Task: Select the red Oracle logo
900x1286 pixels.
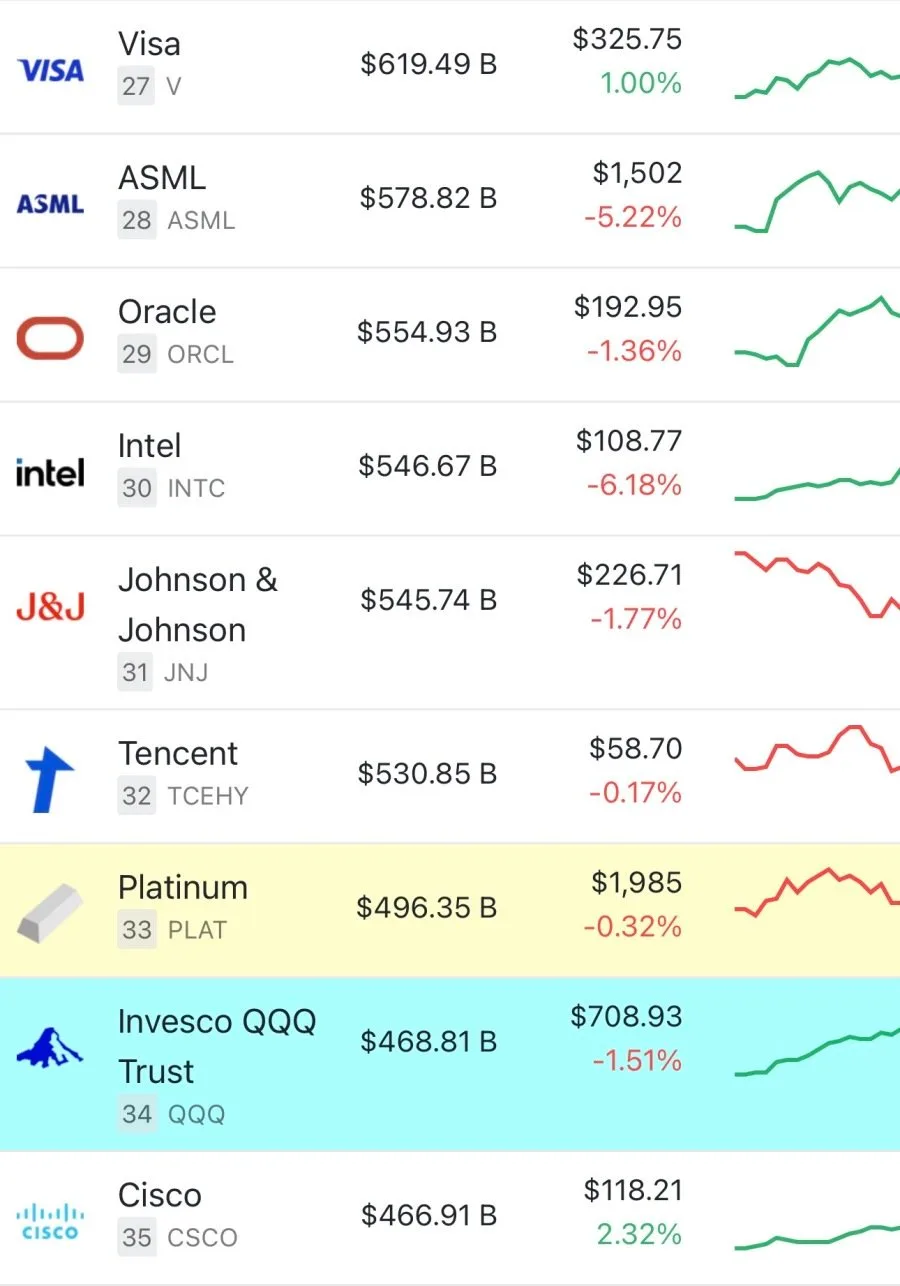Action: (x=50, y=338)
